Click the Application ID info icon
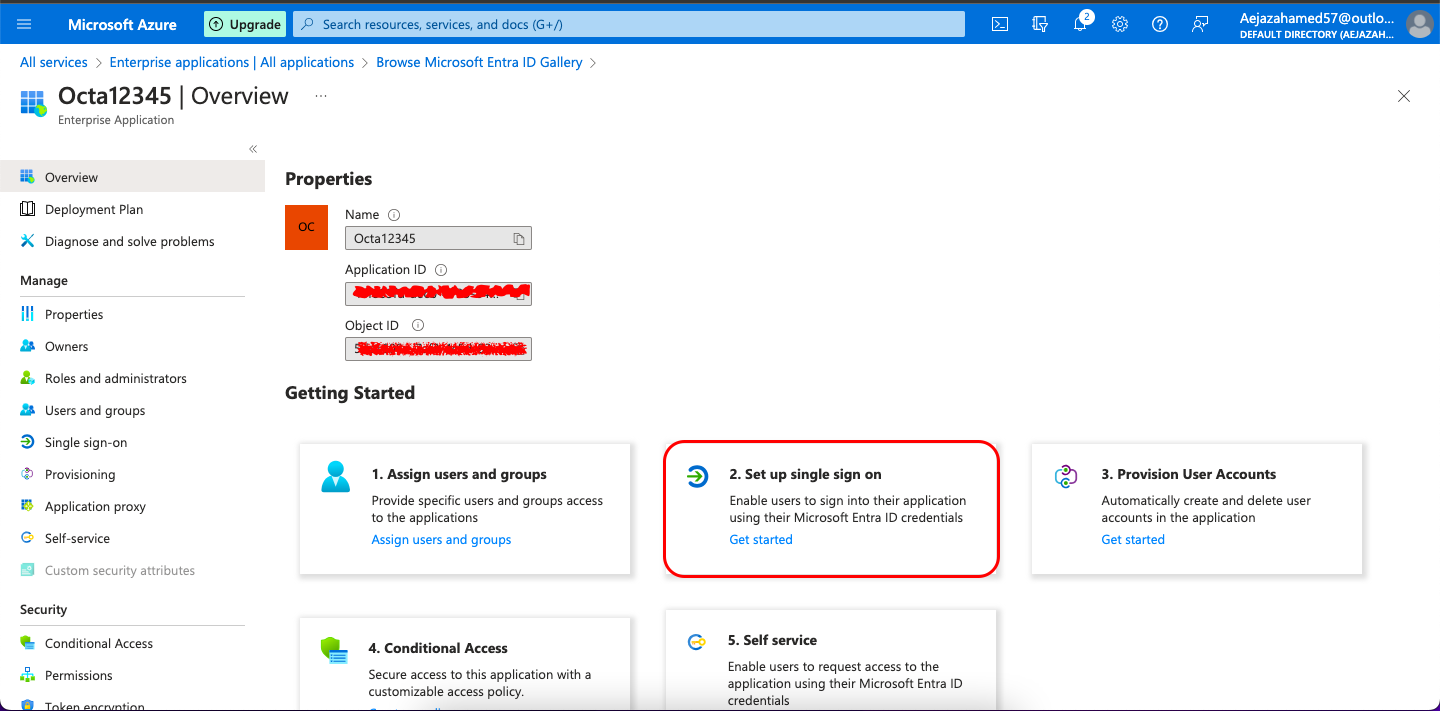1440x711 pixels. click(x=441, y=270)
